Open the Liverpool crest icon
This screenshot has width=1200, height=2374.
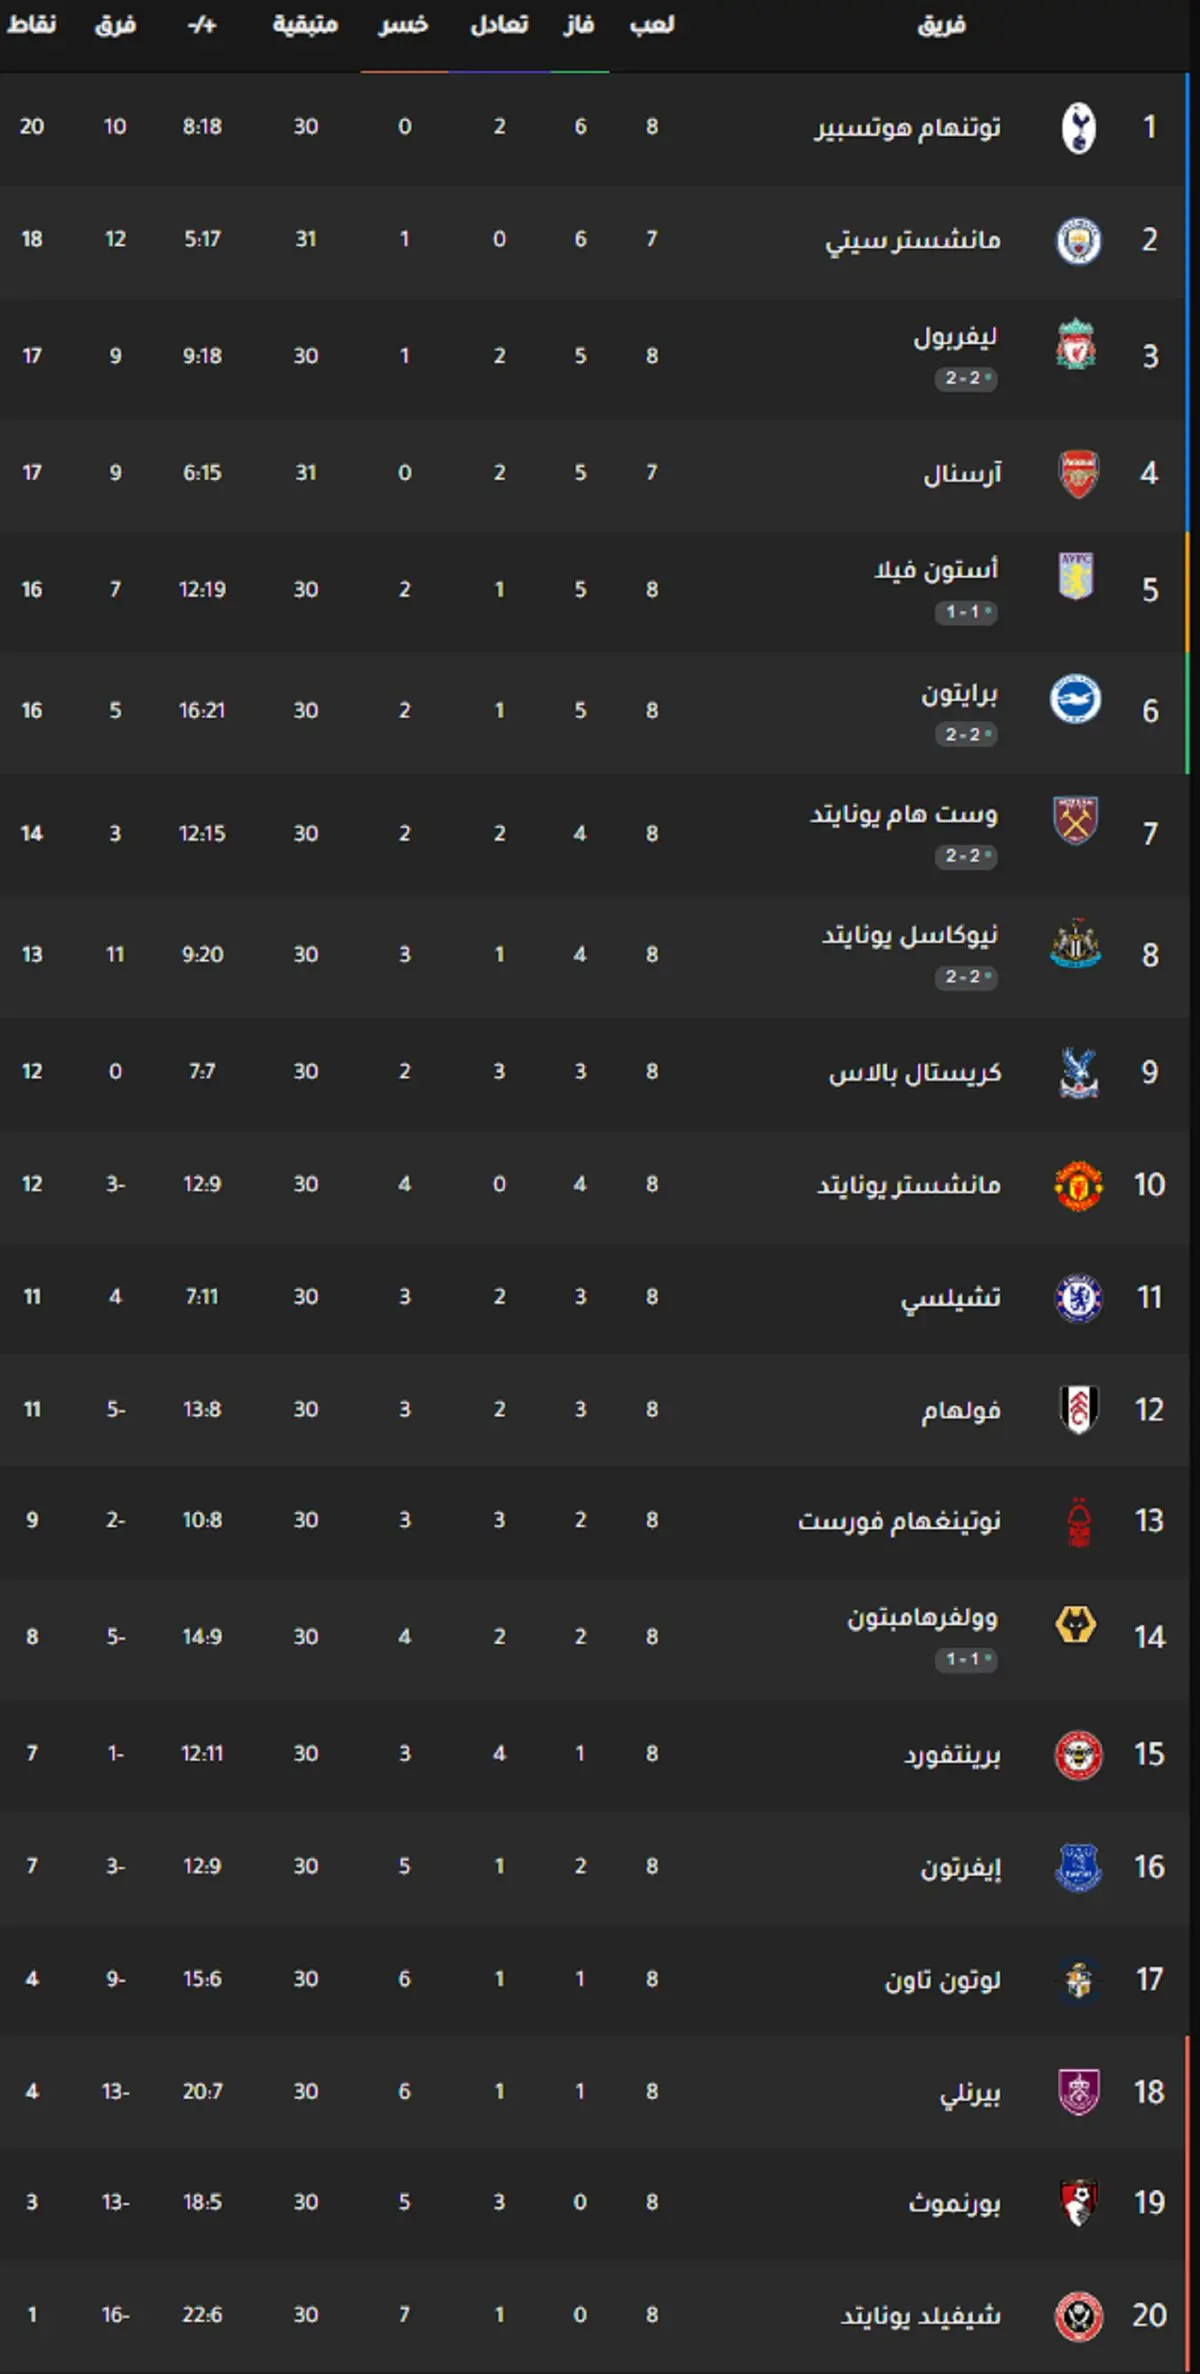1076,345
